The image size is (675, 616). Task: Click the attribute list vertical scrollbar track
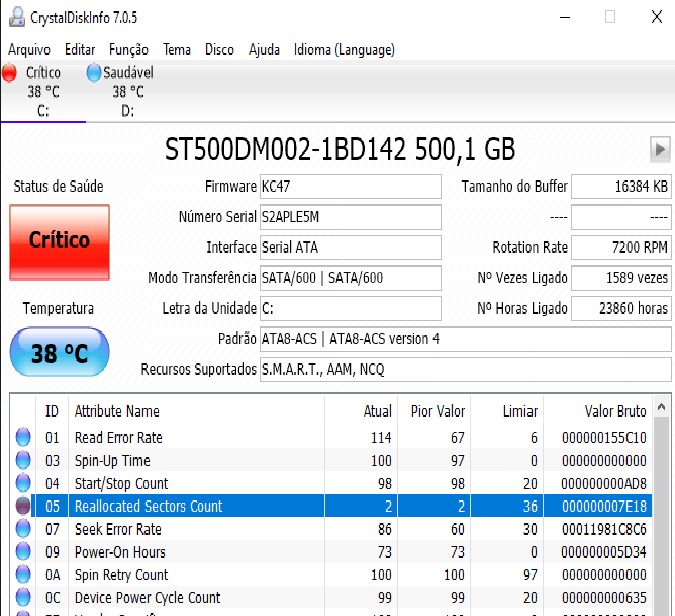662,517
